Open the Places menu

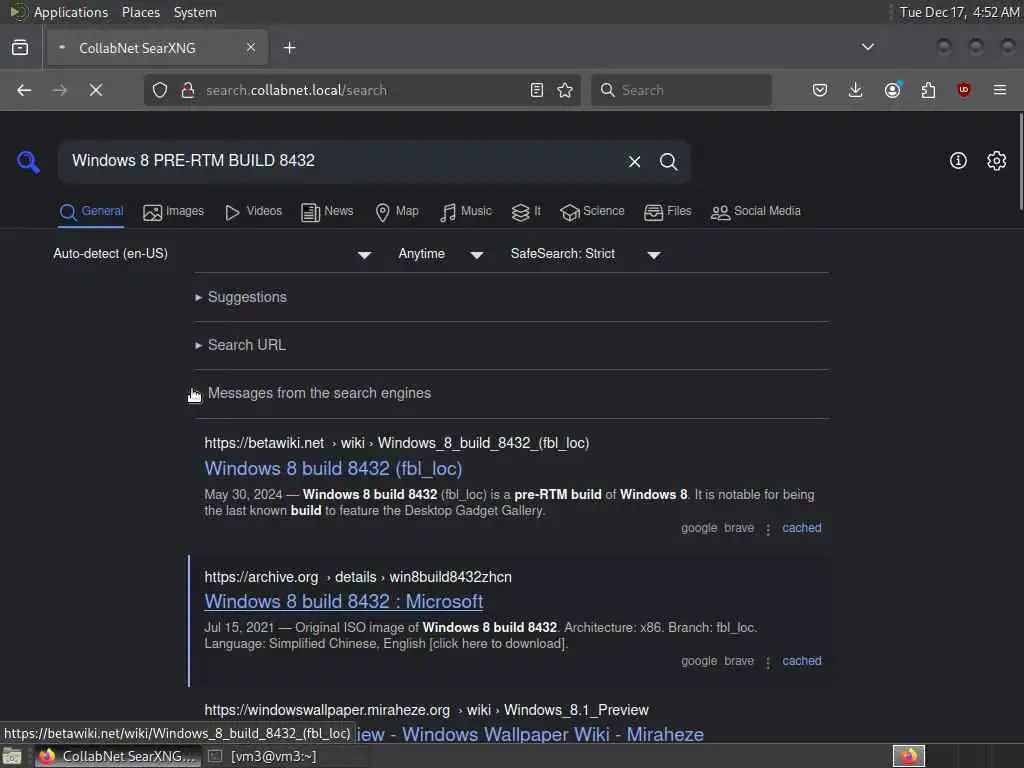point(140,12)
